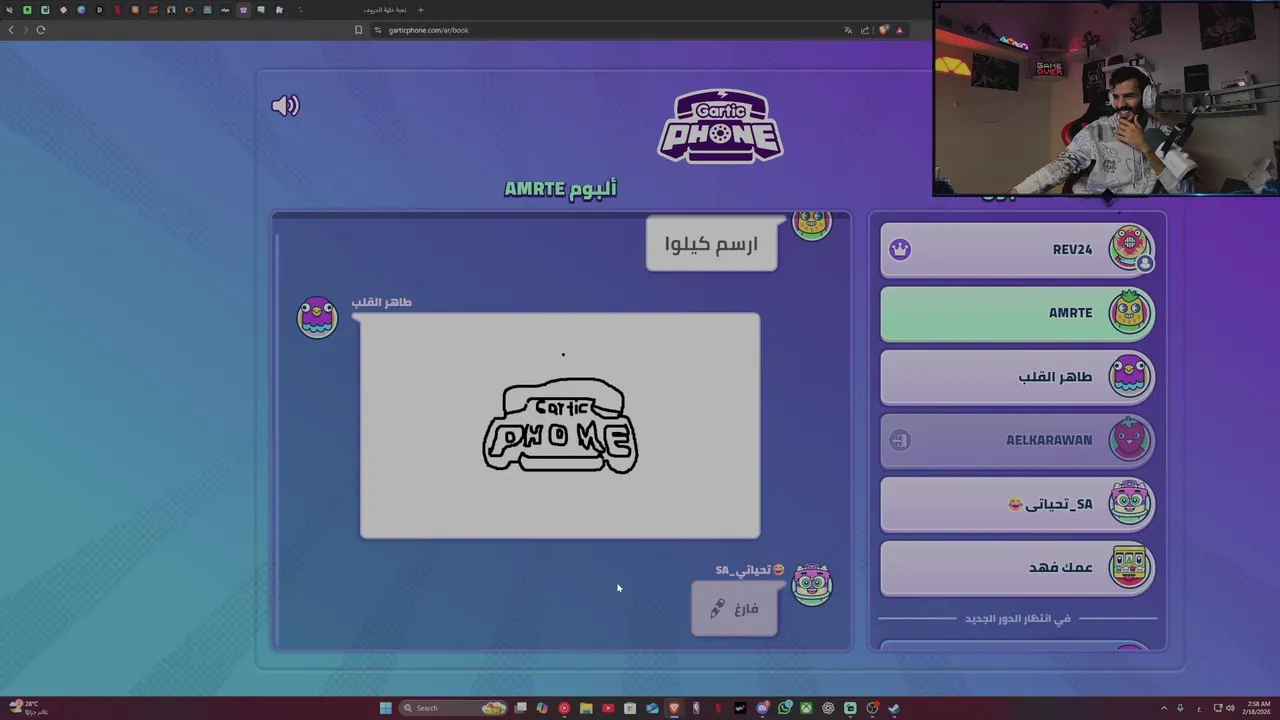
Task: Reload the page with the refresh button
Action: click(41, 30)
